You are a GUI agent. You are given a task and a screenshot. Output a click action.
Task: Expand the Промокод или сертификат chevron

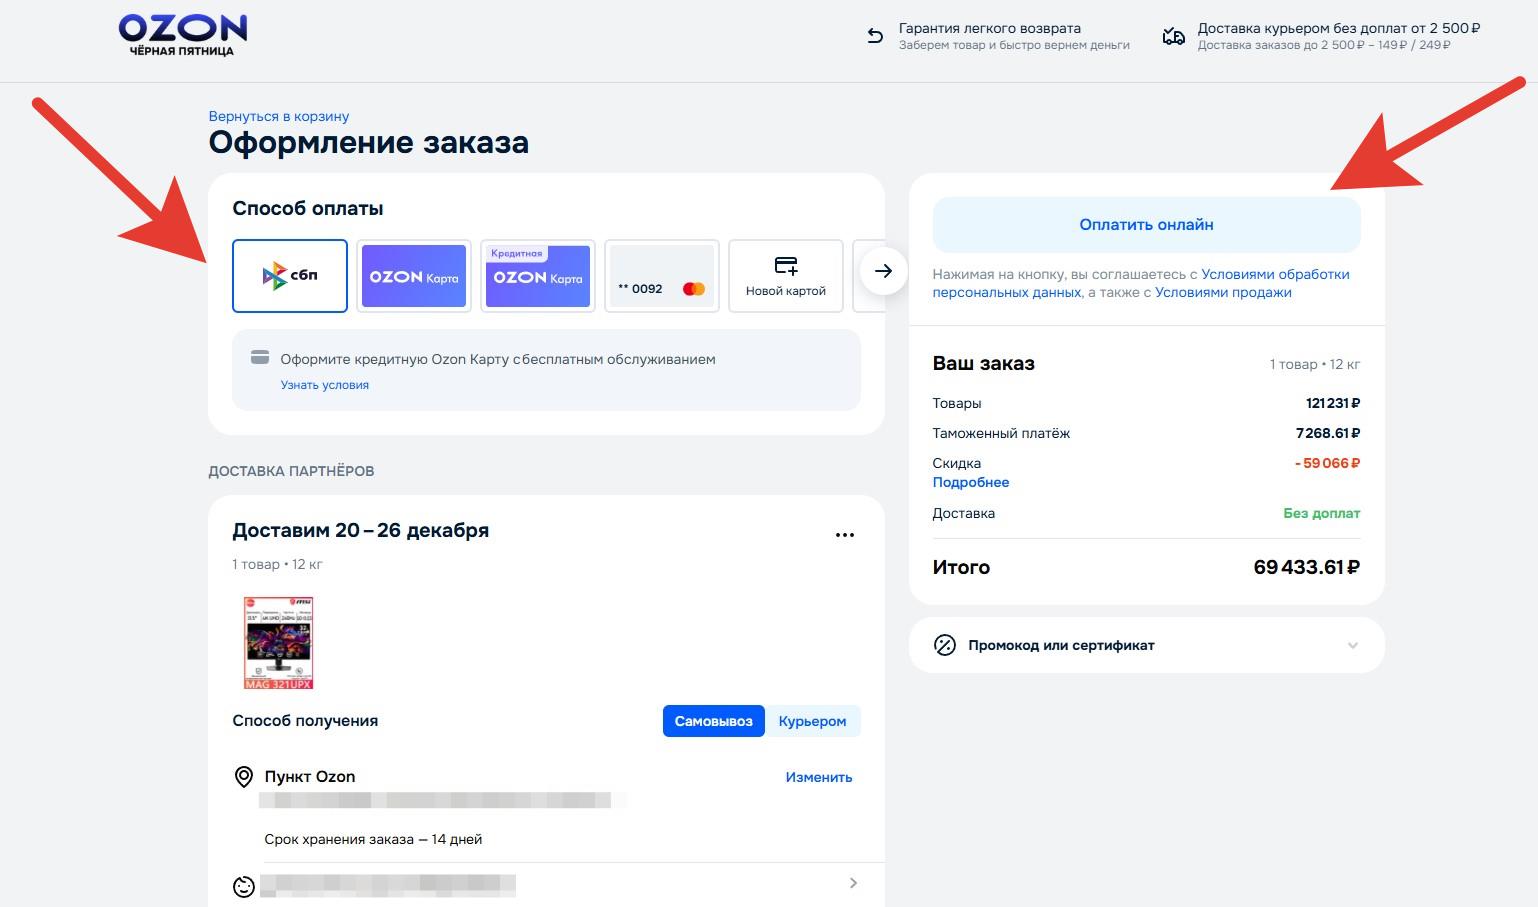(1353, 645)
